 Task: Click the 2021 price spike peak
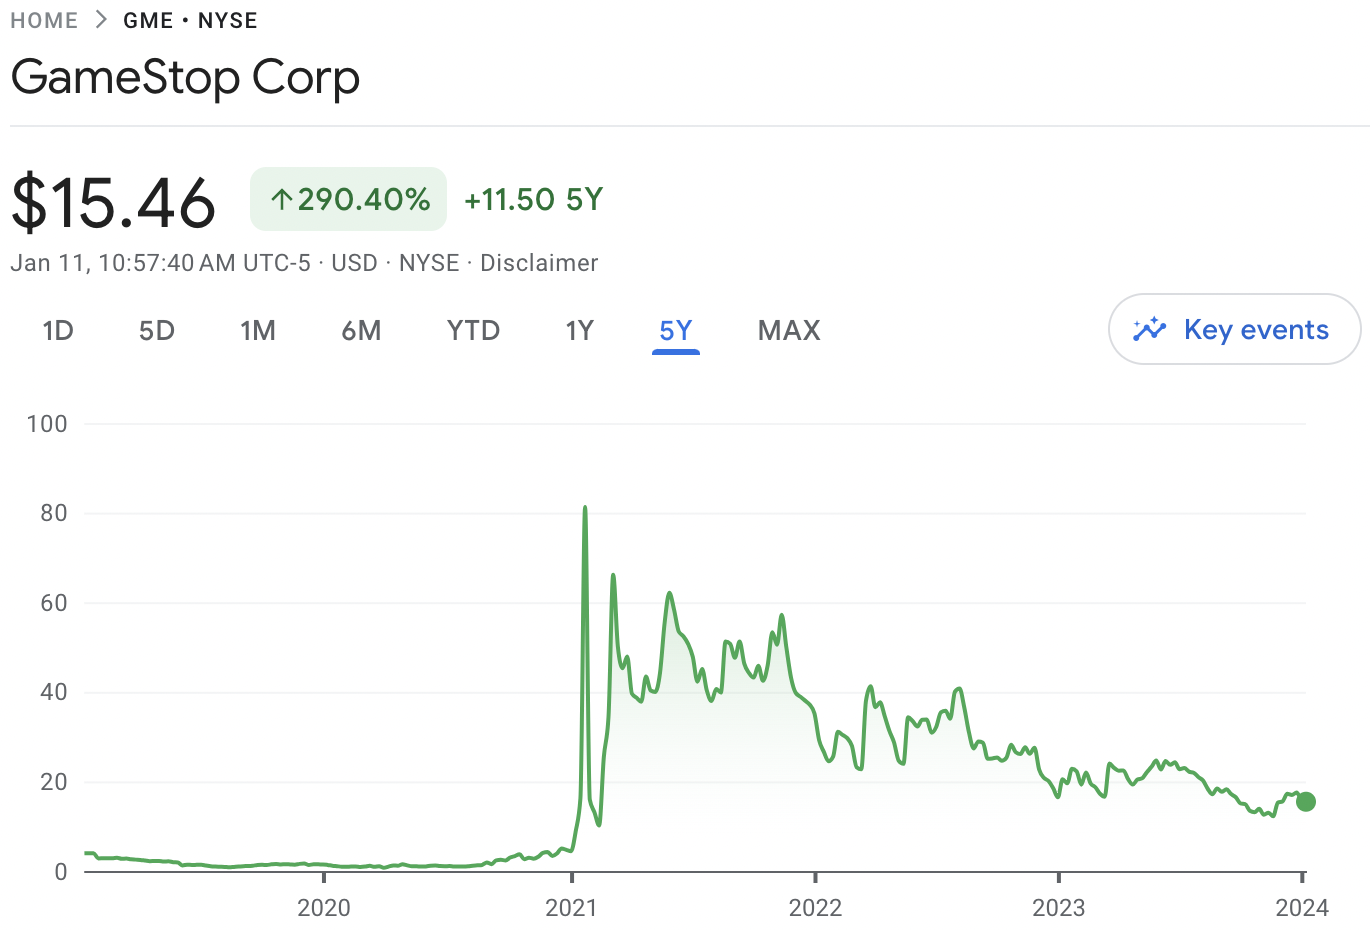(x=585, y=508)
